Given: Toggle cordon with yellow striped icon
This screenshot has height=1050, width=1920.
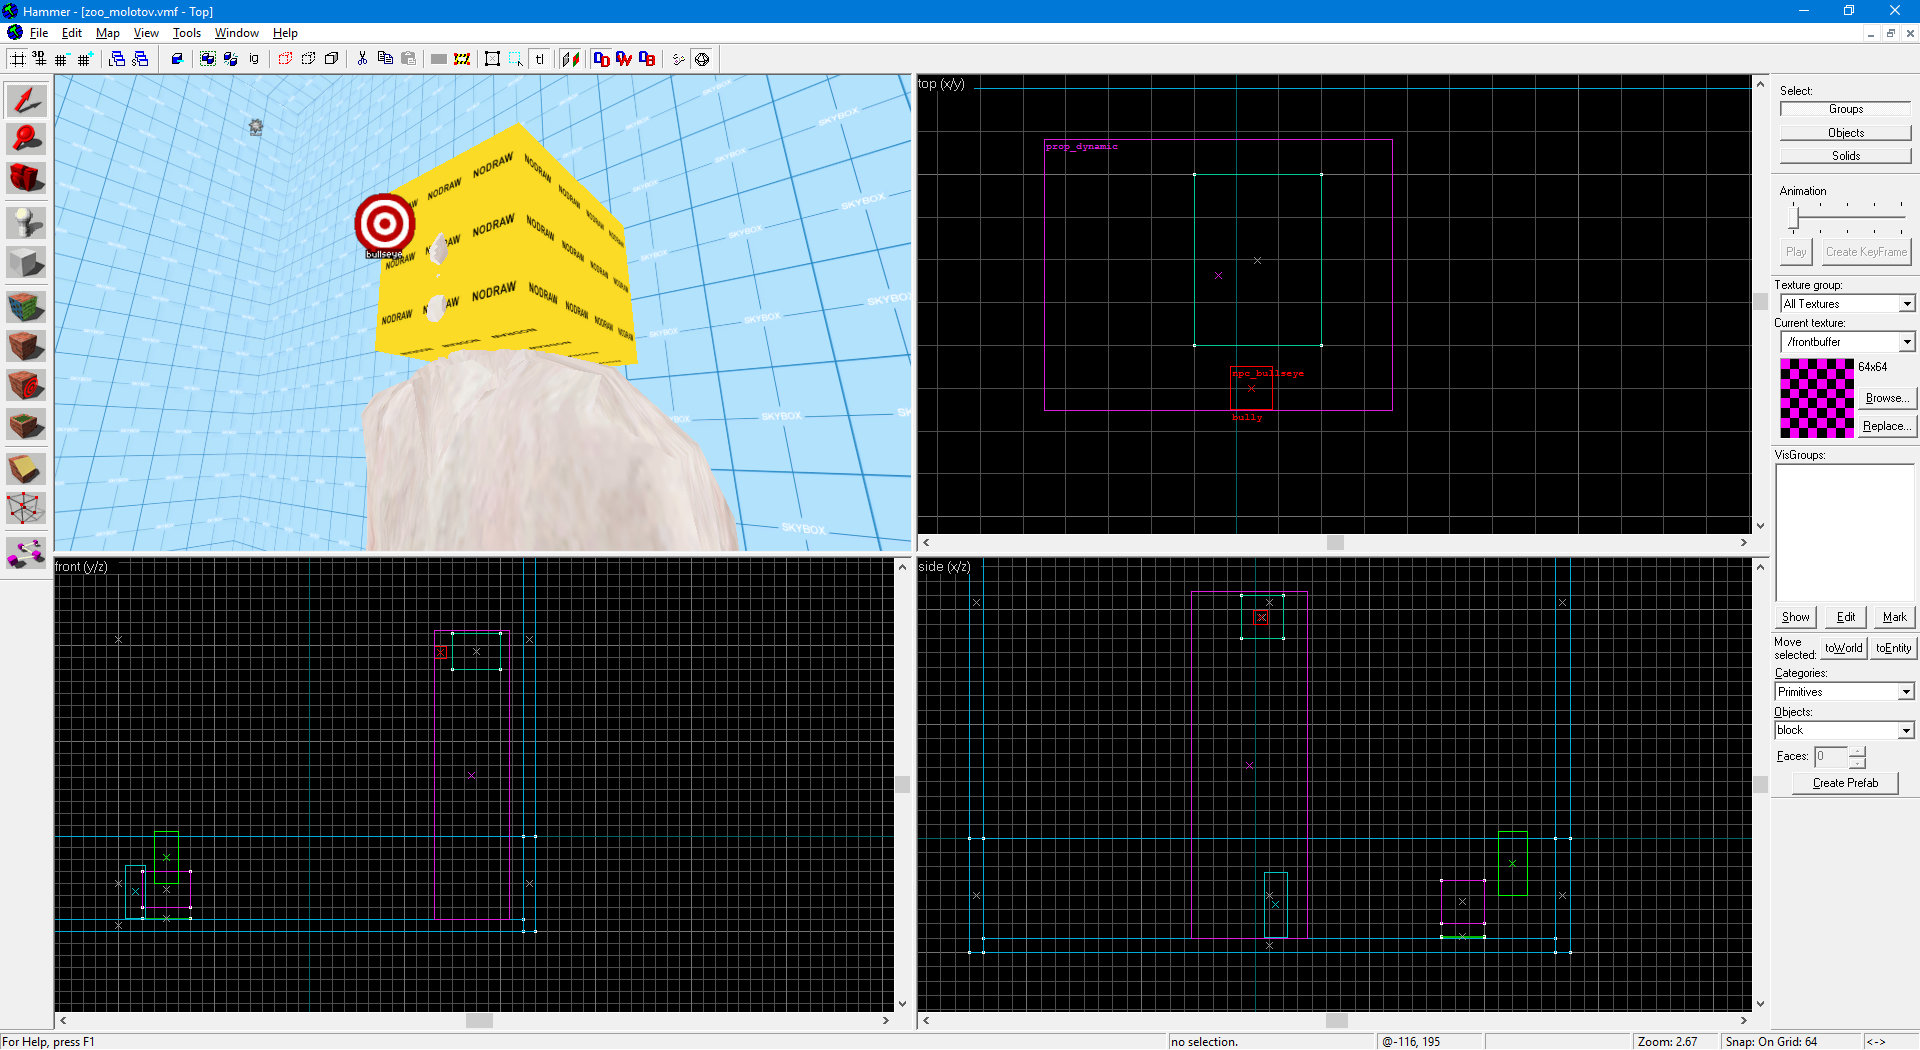Looking at the screenshot, I should 462,59.
